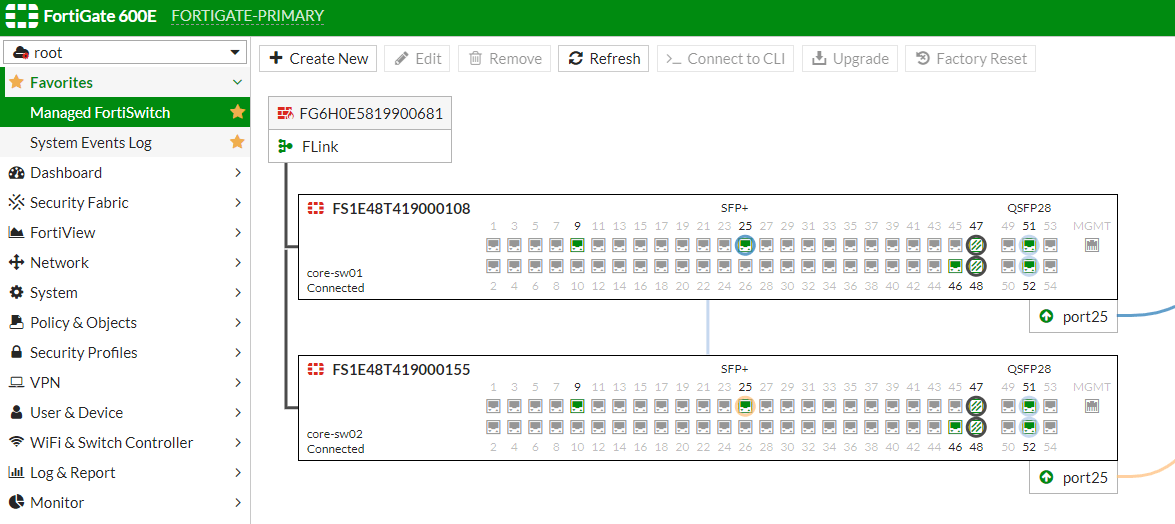
Task: Click port 47 on core-sw01
Action: coord(976,244)
